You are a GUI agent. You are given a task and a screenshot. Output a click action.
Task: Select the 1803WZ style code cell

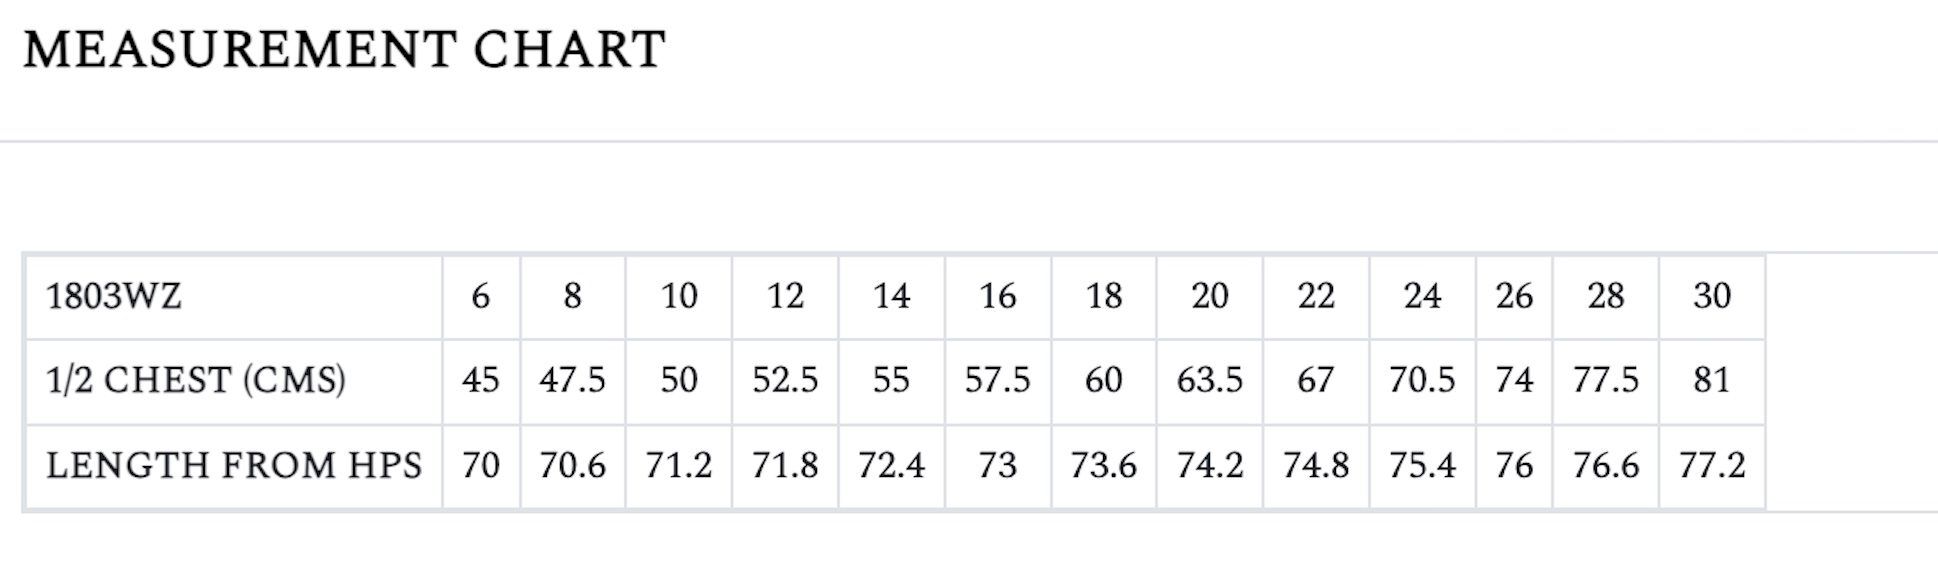(114, 297)
